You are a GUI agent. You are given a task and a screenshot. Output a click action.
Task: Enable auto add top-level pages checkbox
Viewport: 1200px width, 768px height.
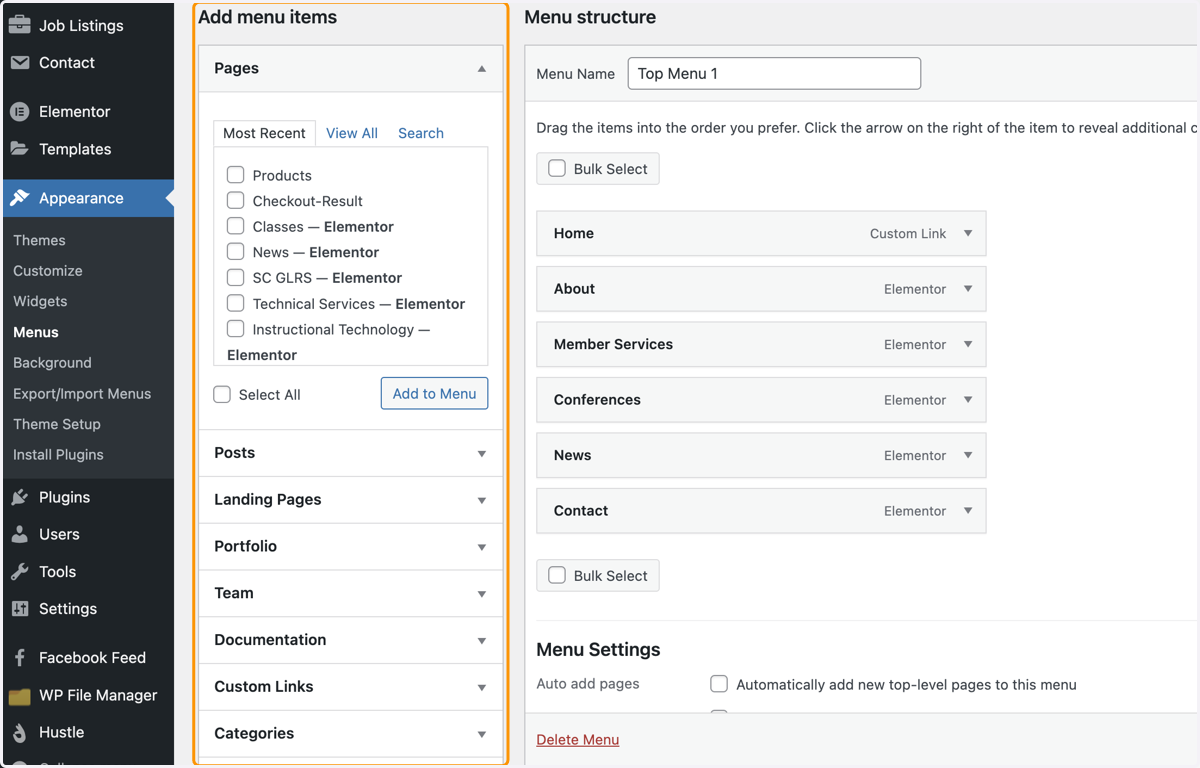click(719, 684)
